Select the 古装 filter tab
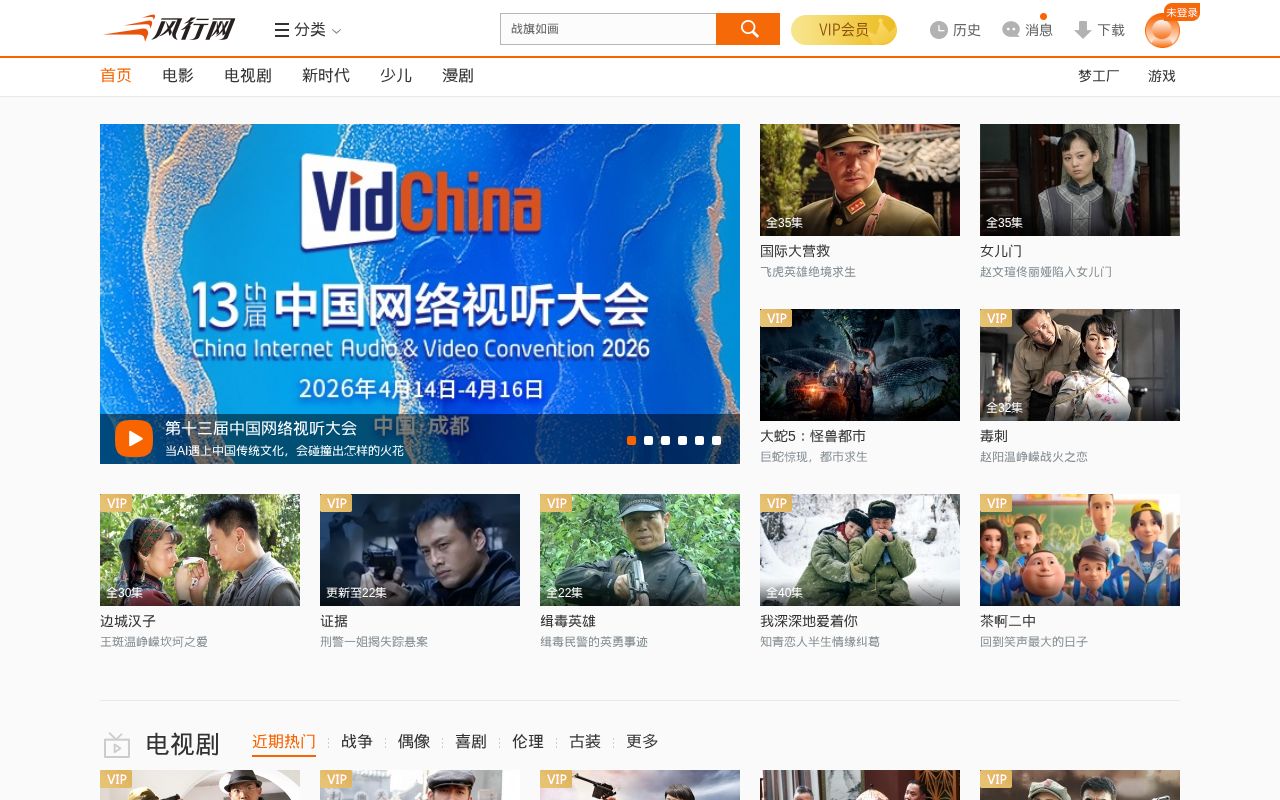 [585, 741]
